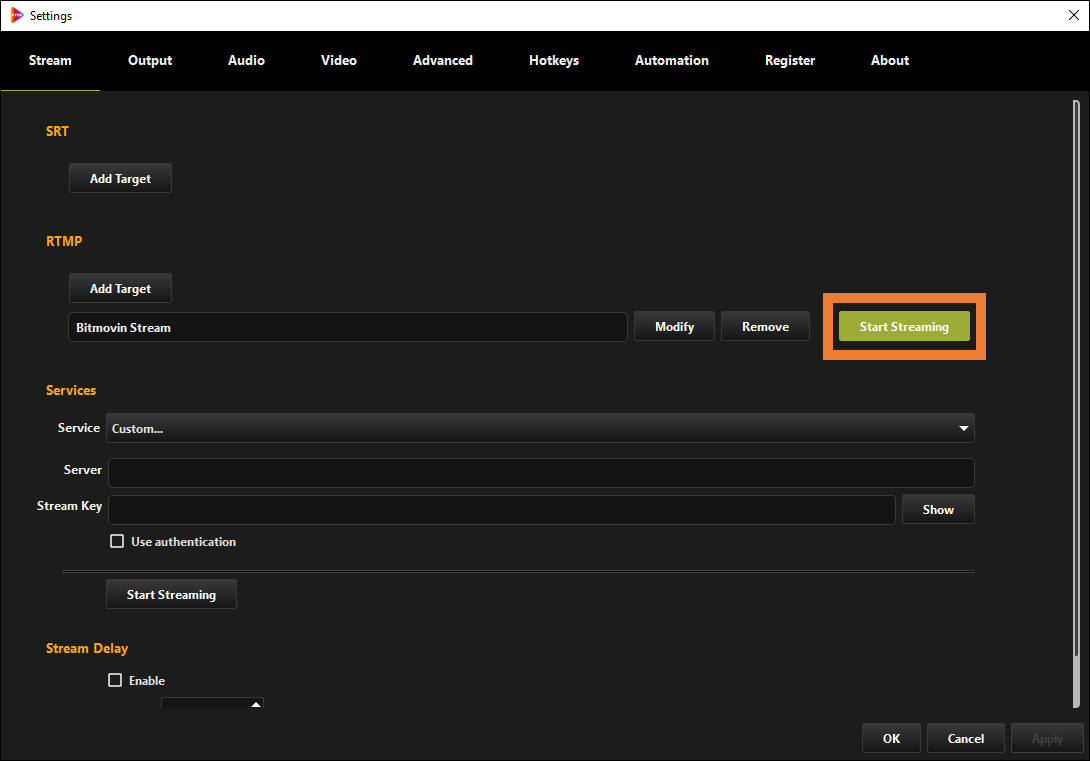The height and width of the screenshot is (761, 1090).
Task: Click Start Streaming under Services
Action: [171, 595]
